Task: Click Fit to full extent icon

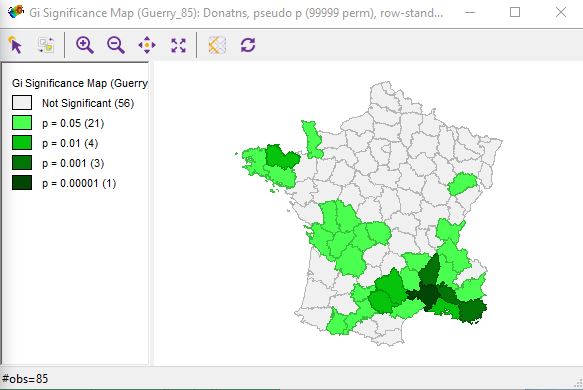Action: [178, 45]
